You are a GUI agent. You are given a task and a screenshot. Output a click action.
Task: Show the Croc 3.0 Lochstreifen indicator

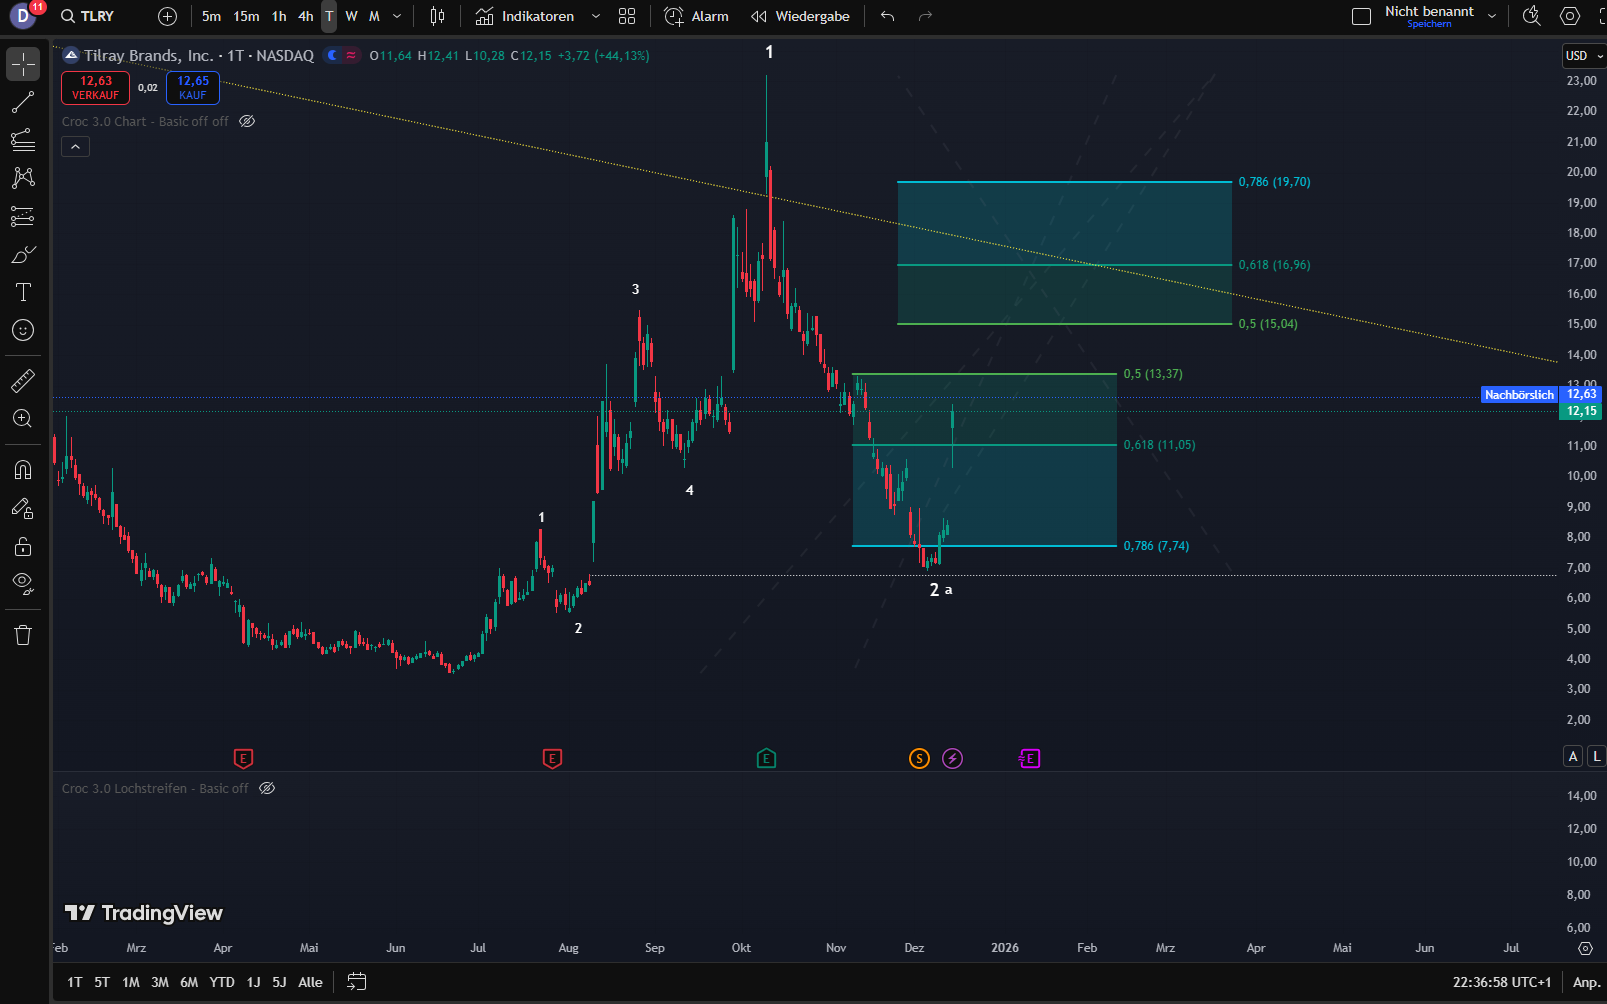tap(267, 788)
